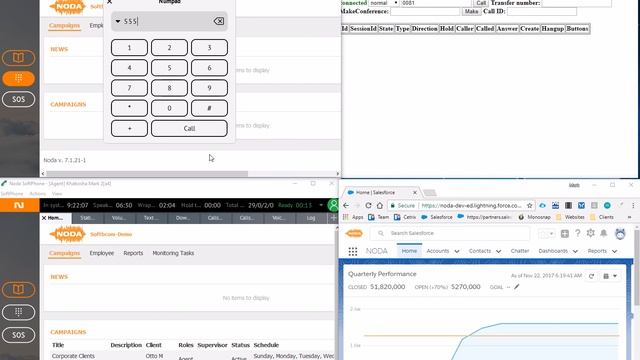Start the call with the numpad Call button

pos(189,128)
